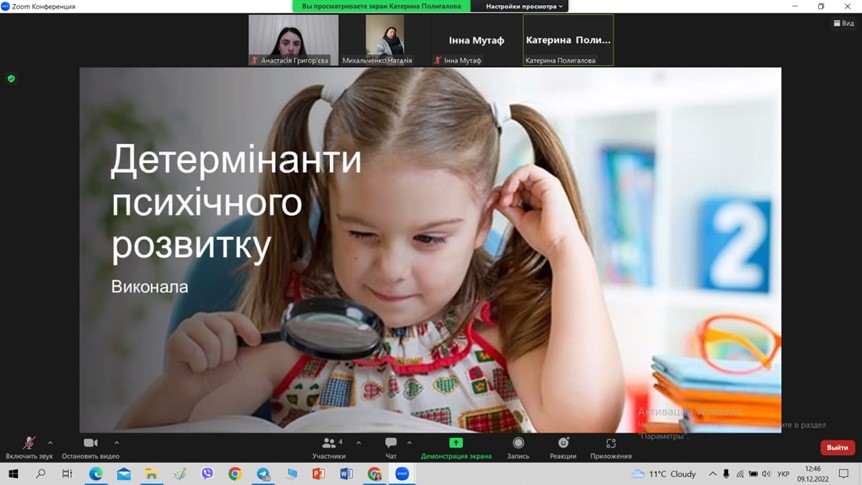Image resolution: width=862 pixels, height=485 pixels.
Task: Expand the arrow next to Участники
Action: coord(359,442)
